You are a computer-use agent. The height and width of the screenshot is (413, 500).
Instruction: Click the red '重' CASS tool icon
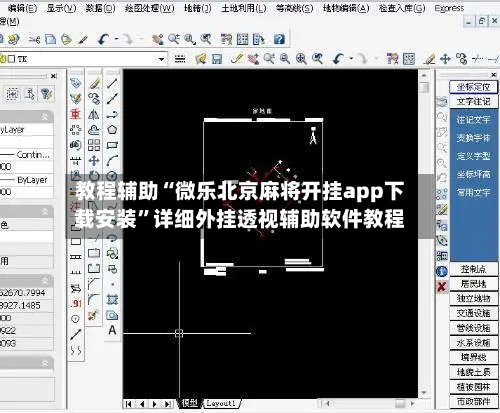[x=76, y=114]
